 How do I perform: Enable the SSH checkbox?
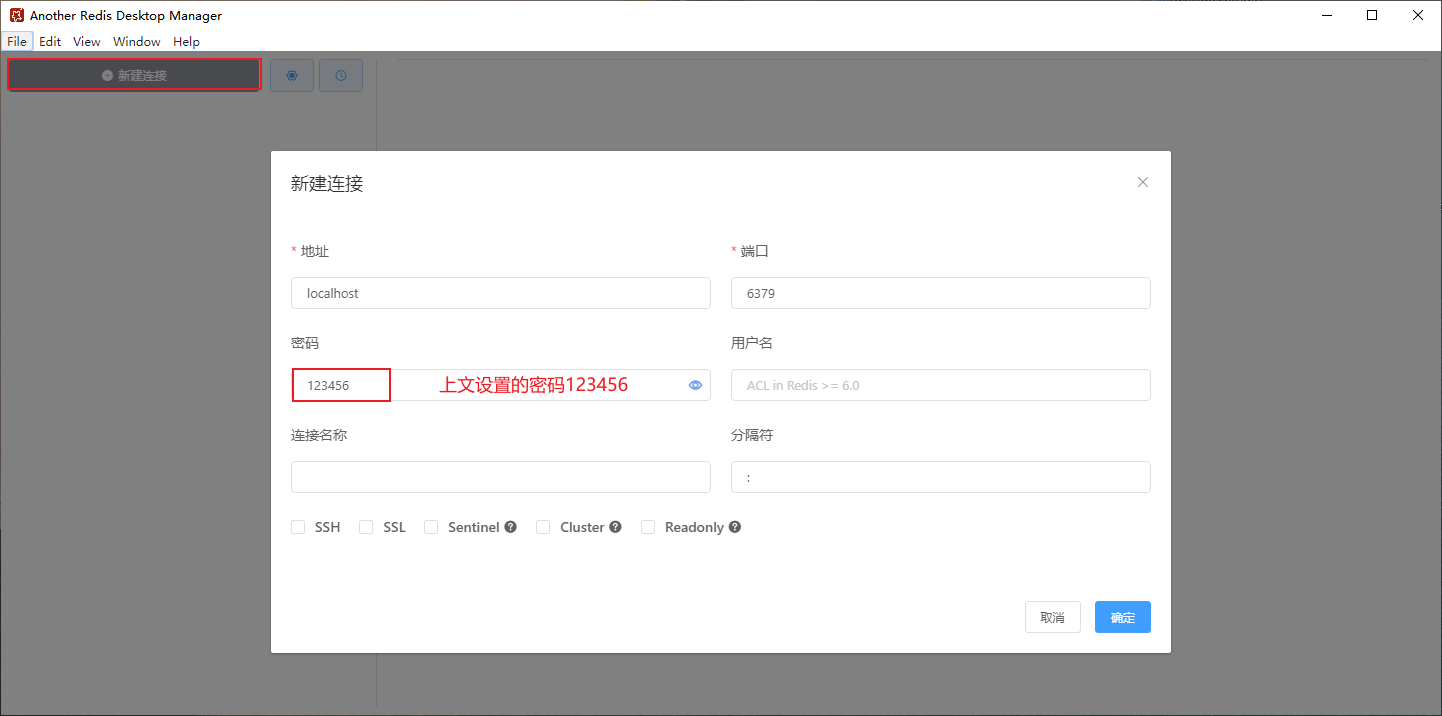click(298, 527)
